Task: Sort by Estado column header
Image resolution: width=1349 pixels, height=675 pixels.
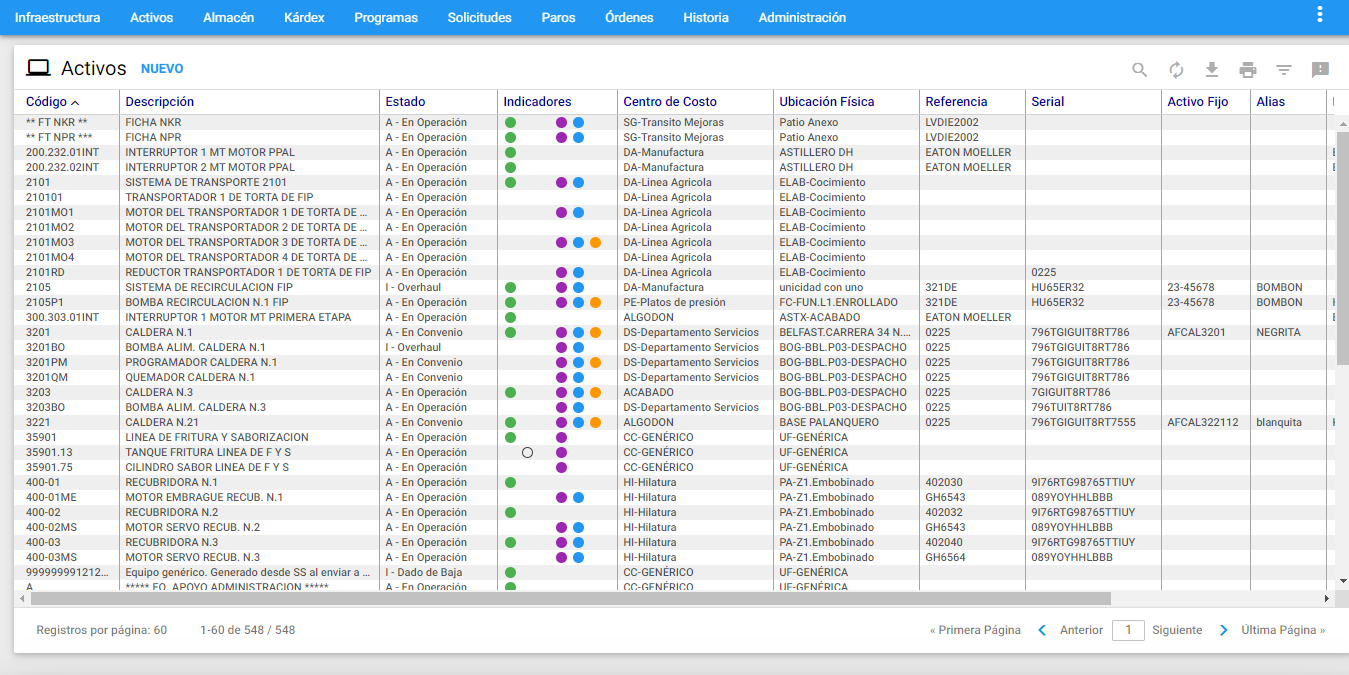Action: pyautogui.click(x=405, y=101)
